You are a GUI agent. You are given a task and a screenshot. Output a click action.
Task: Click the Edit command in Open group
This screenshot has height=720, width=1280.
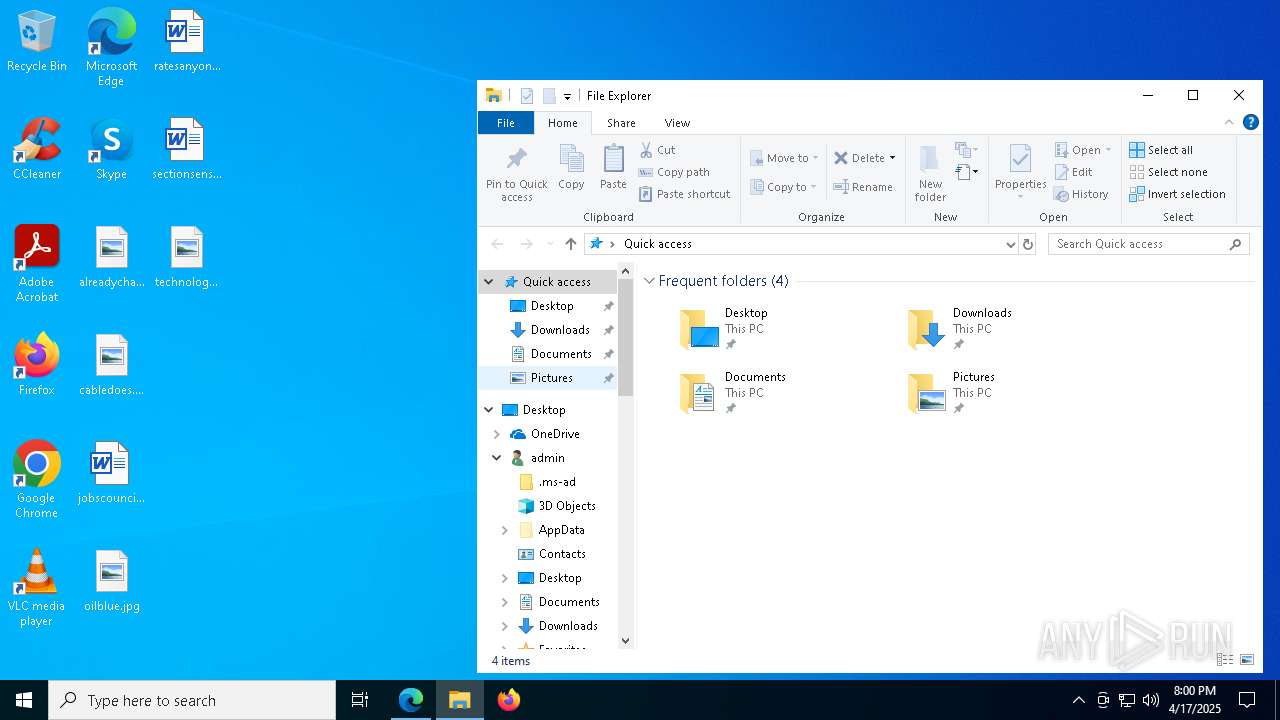1073,172
